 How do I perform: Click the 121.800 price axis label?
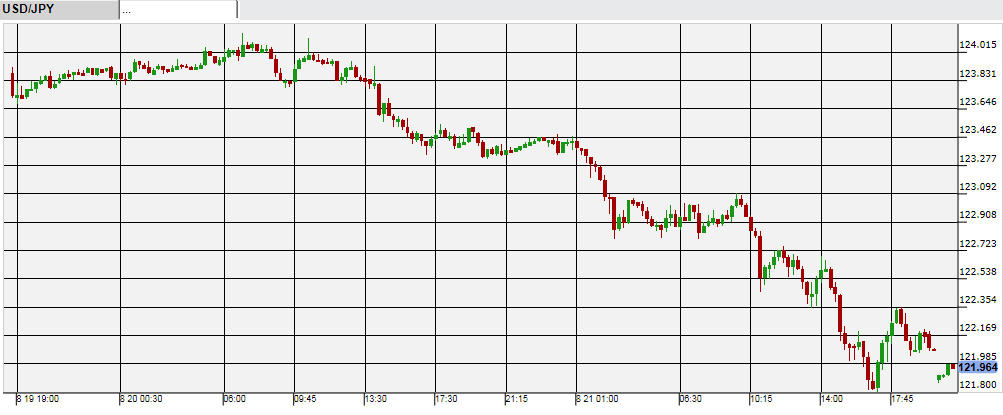point(978,385)
